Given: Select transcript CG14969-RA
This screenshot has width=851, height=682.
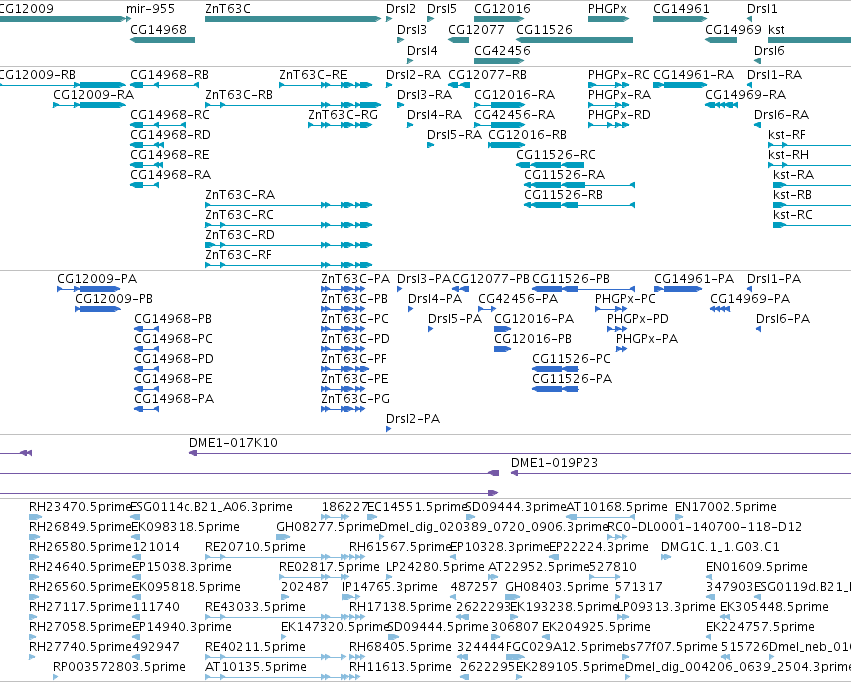Looking at the screenshot, I should pos(721,105).
